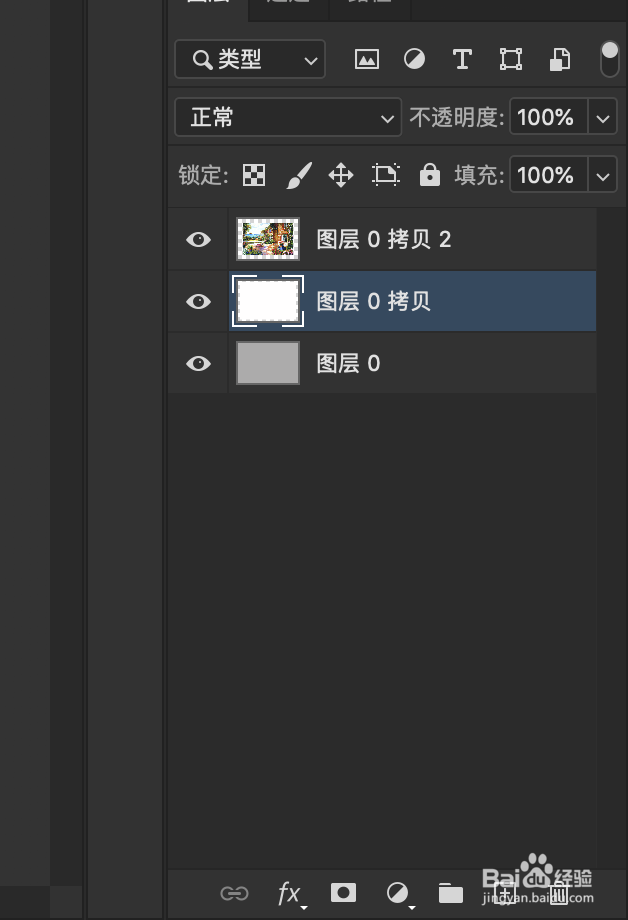The height and width of the screenshot is (920, 628).
Task: Turn off layer filtering switch
Action: 609,58
